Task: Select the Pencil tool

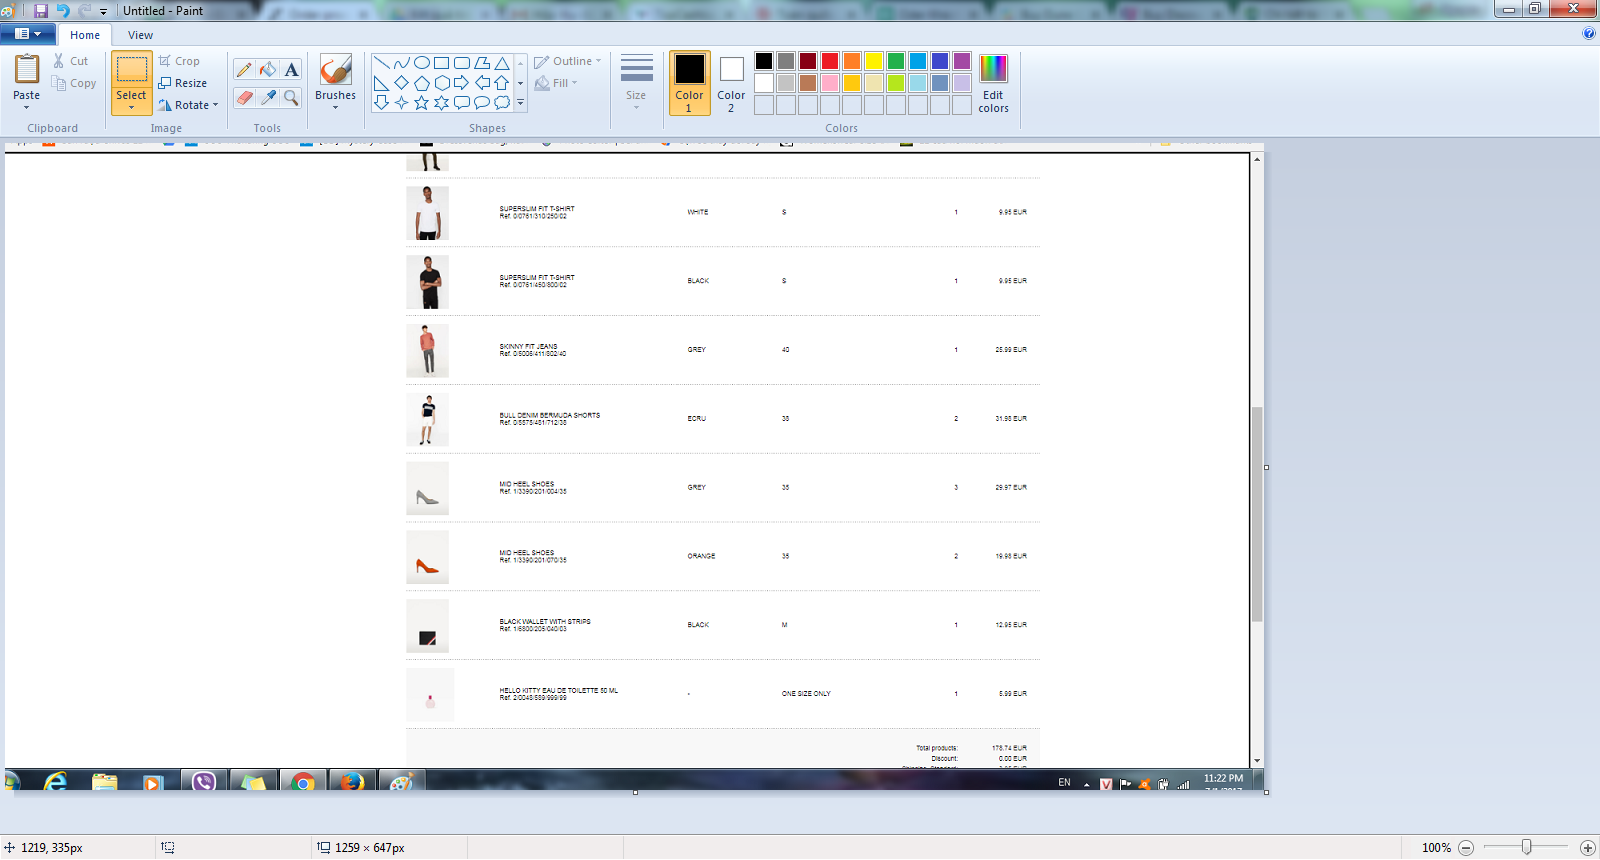Action: 244,70
